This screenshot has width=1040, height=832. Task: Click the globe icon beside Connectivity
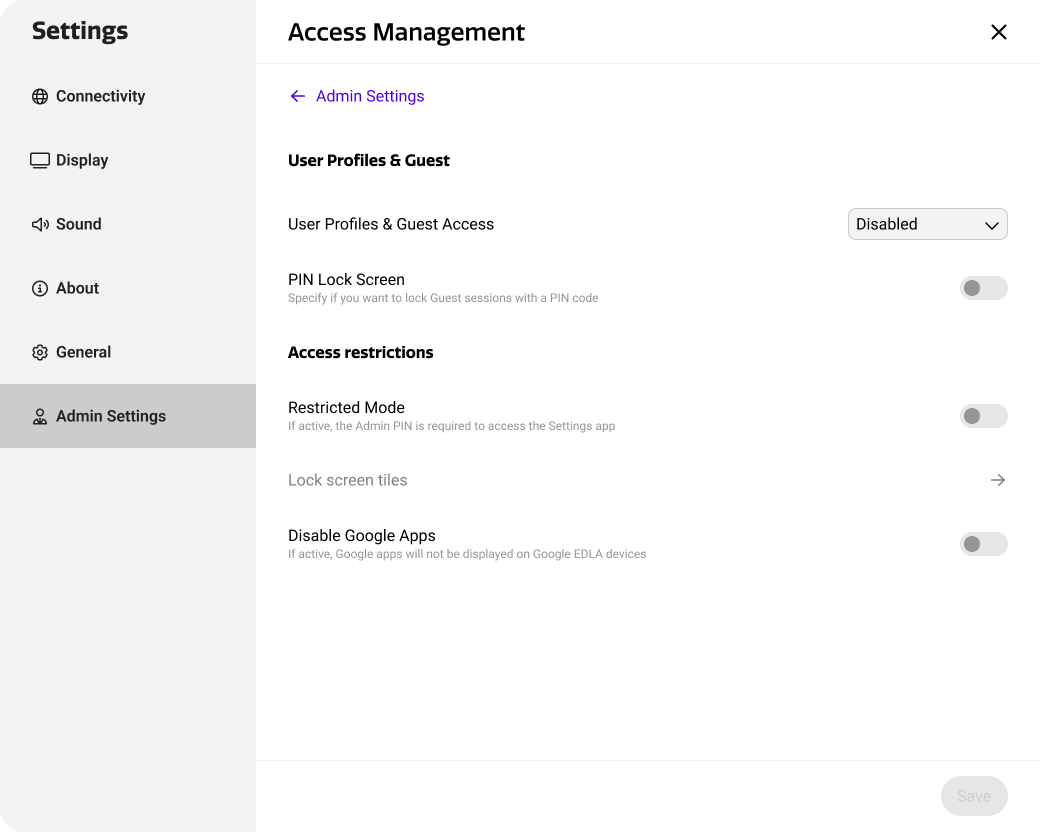[40, 97]
